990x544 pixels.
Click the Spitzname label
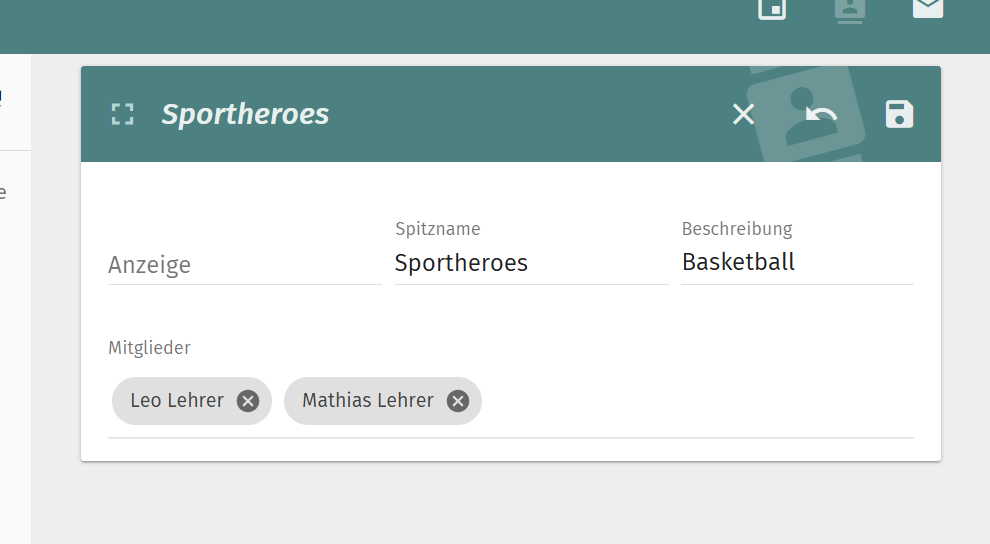437,229
